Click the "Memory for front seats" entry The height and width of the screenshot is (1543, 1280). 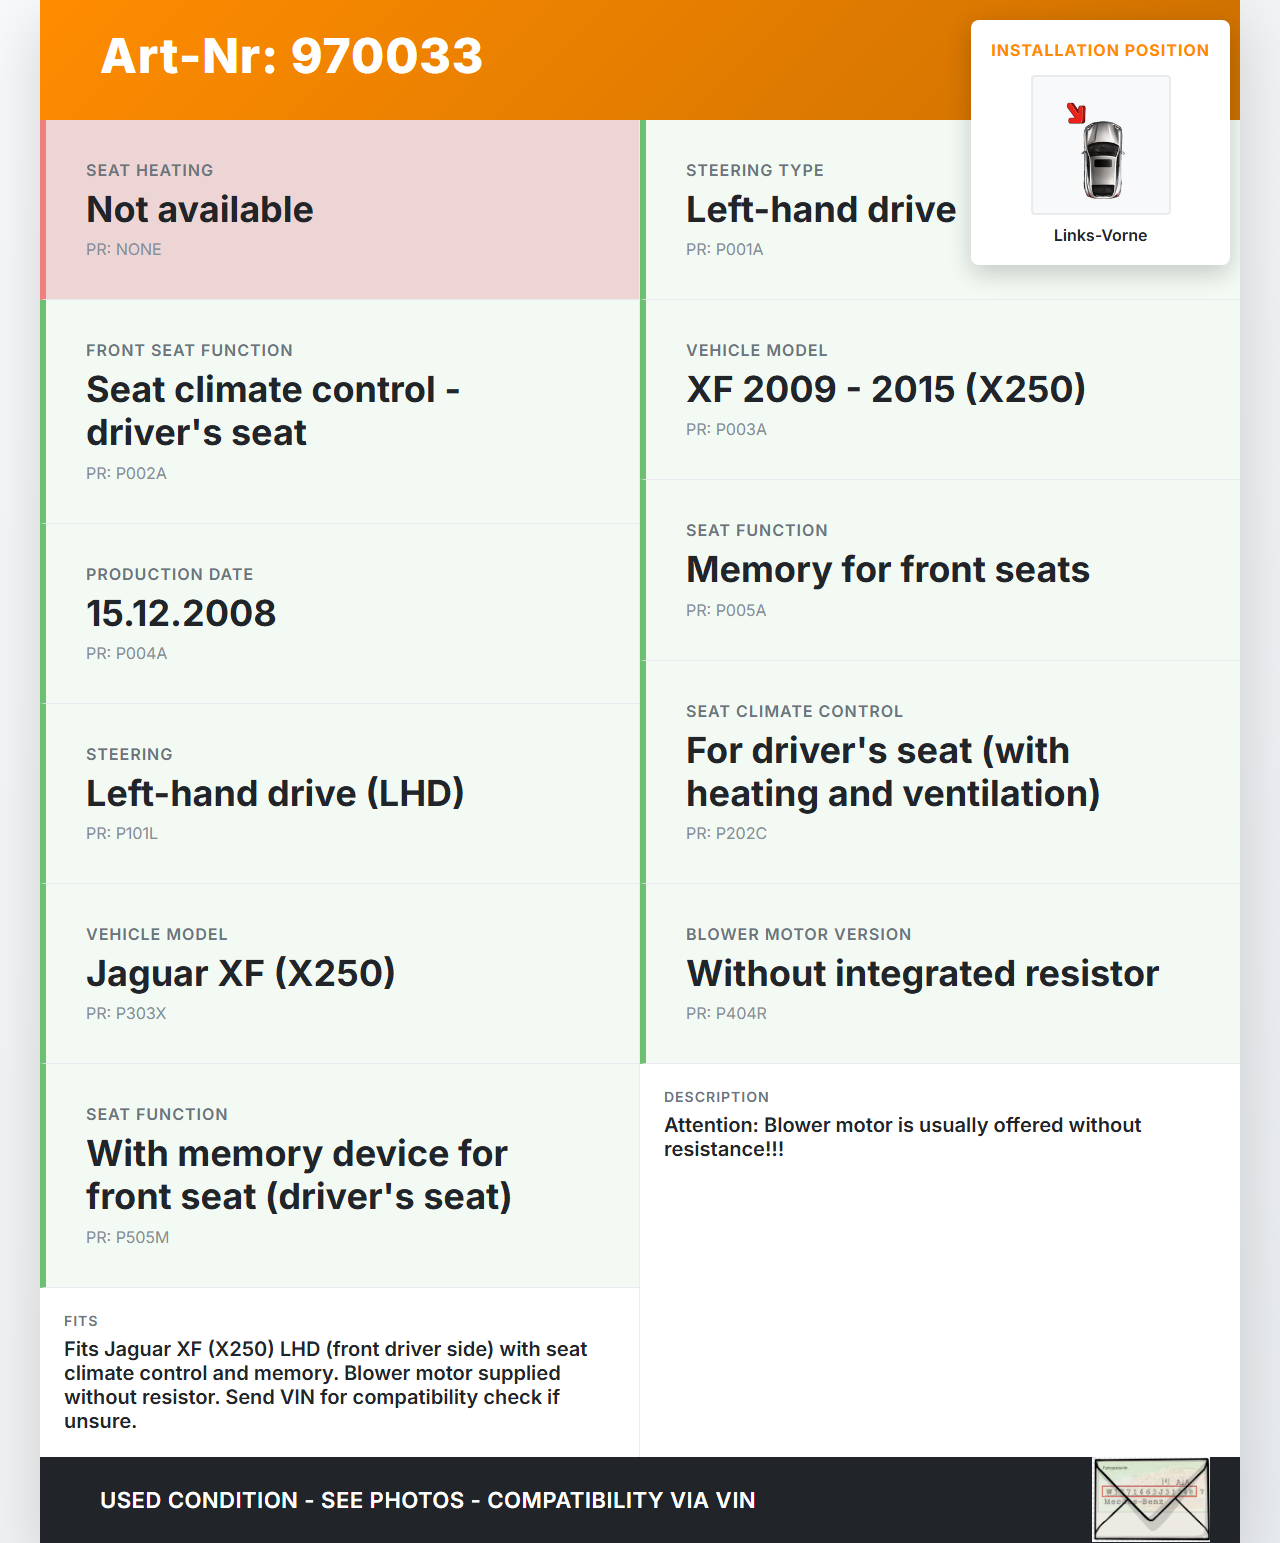click(888, 570)
